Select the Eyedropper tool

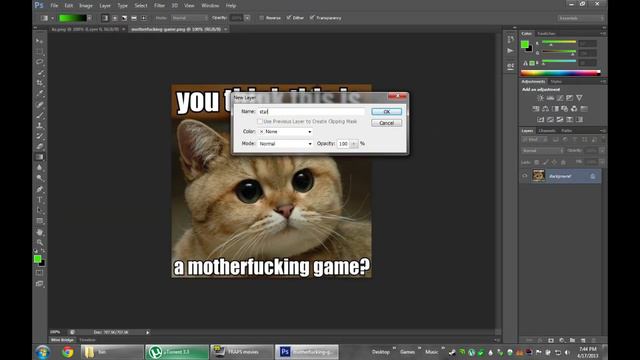click(x=39, y=93)
